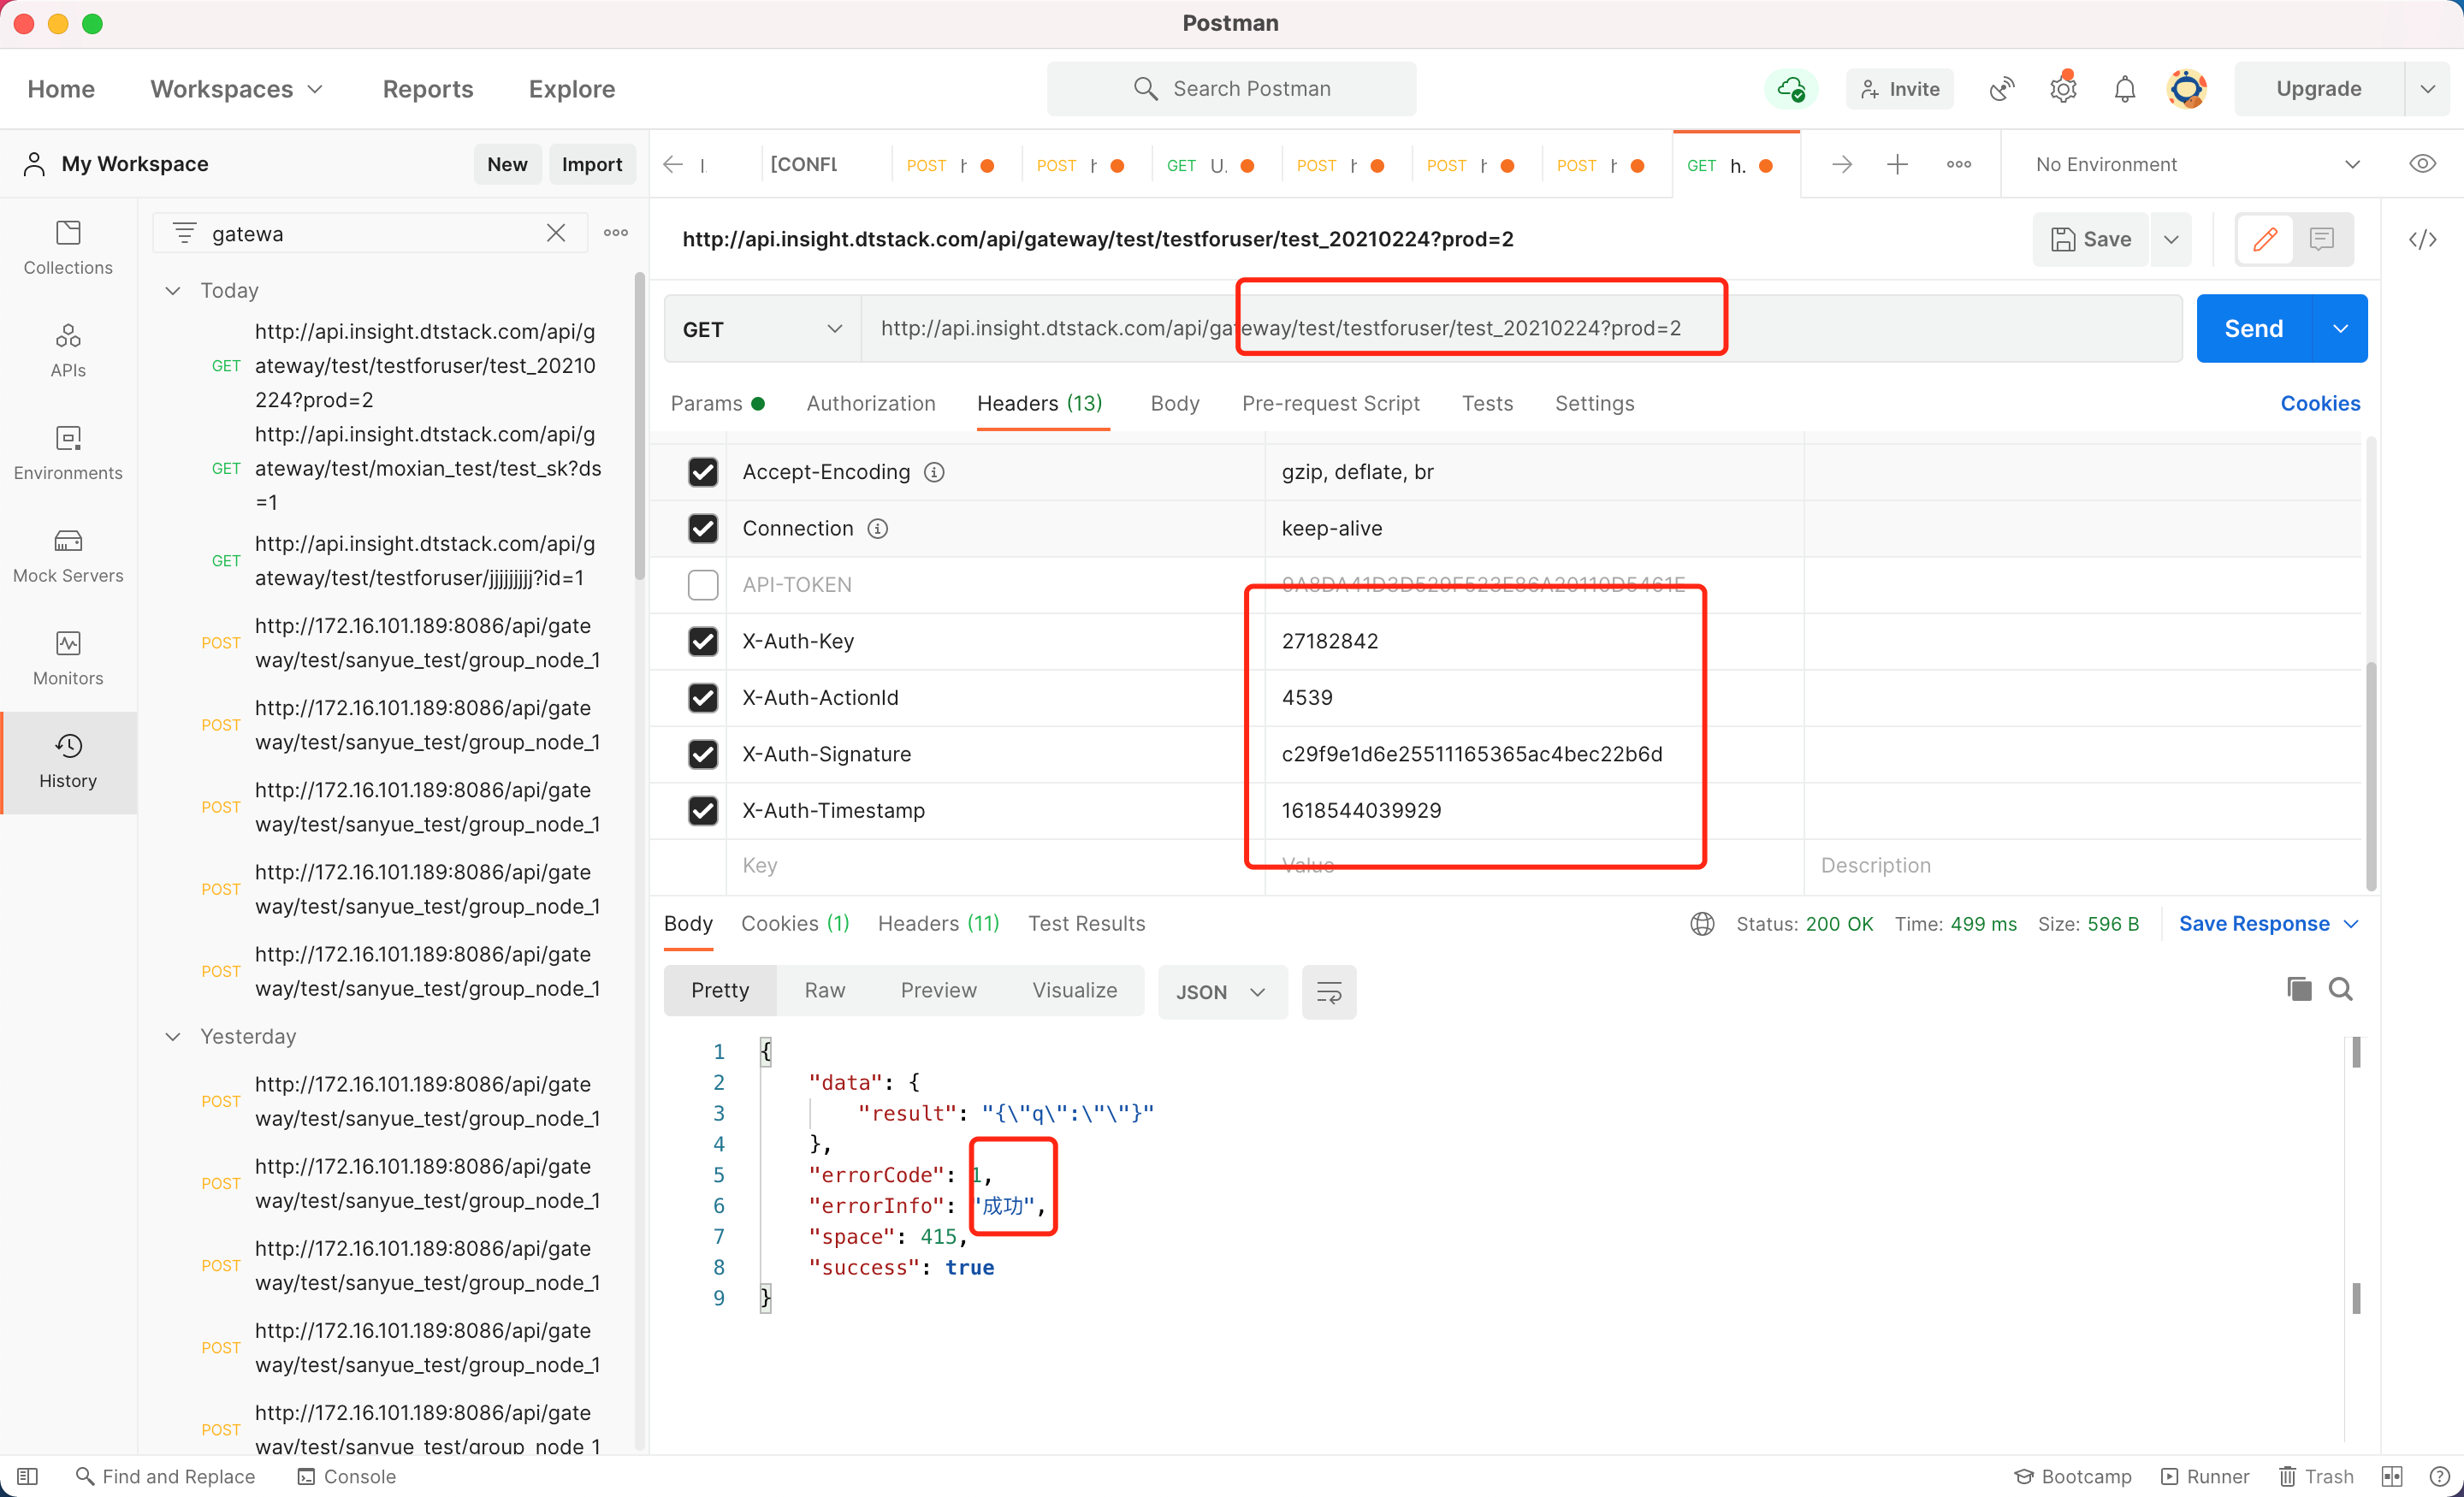Uncheck the X-Auth-Signature header
This screenshot has height=1497, width=2464.
tap(703, 754)
